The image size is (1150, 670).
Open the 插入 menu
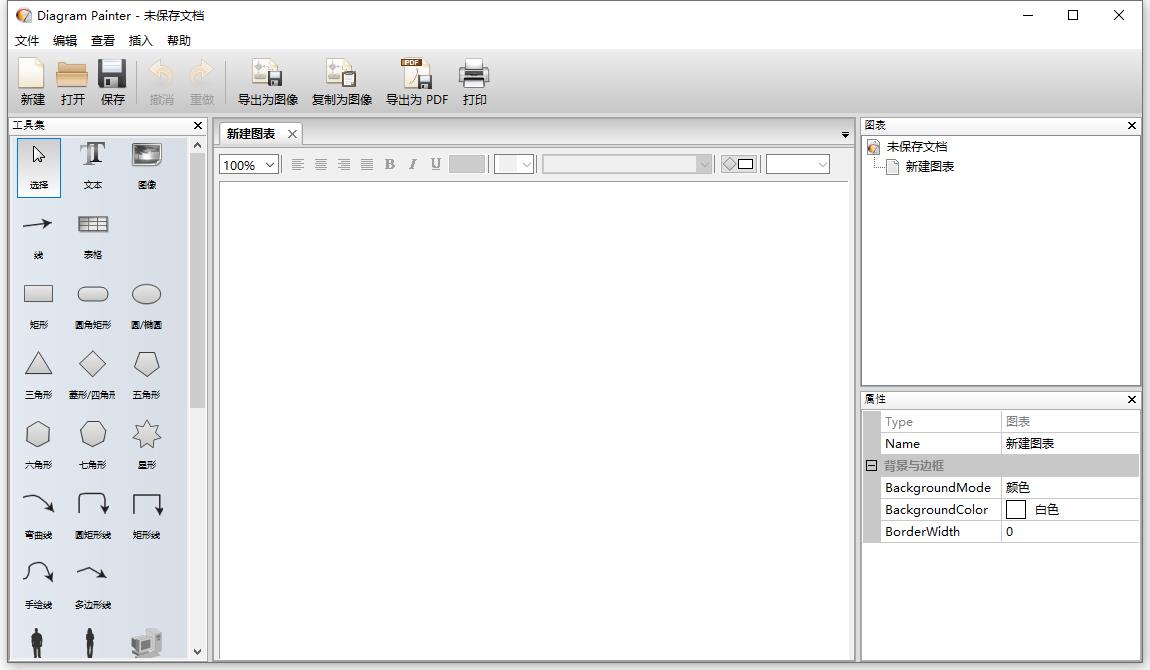coord(139,40)
